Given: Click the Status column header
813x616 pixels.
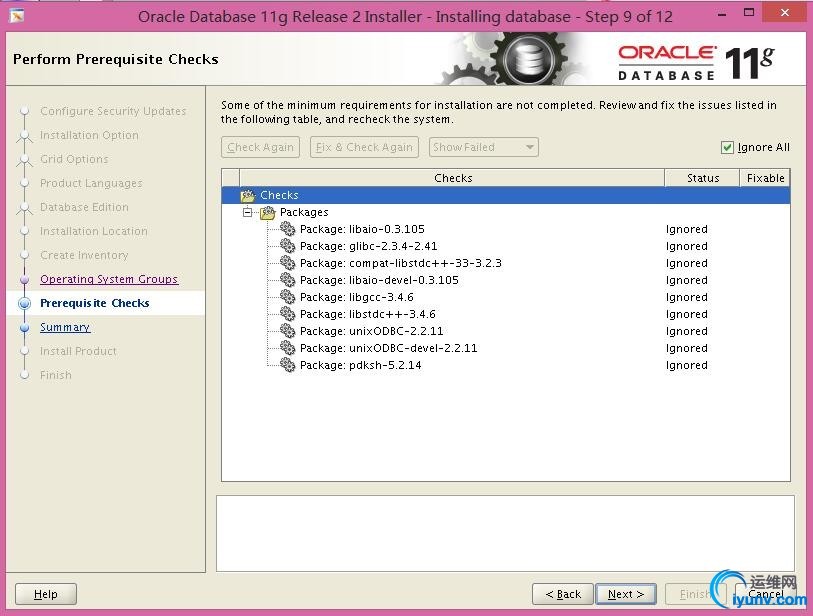Looking at the screenshot, I should (x=702, y=178).
